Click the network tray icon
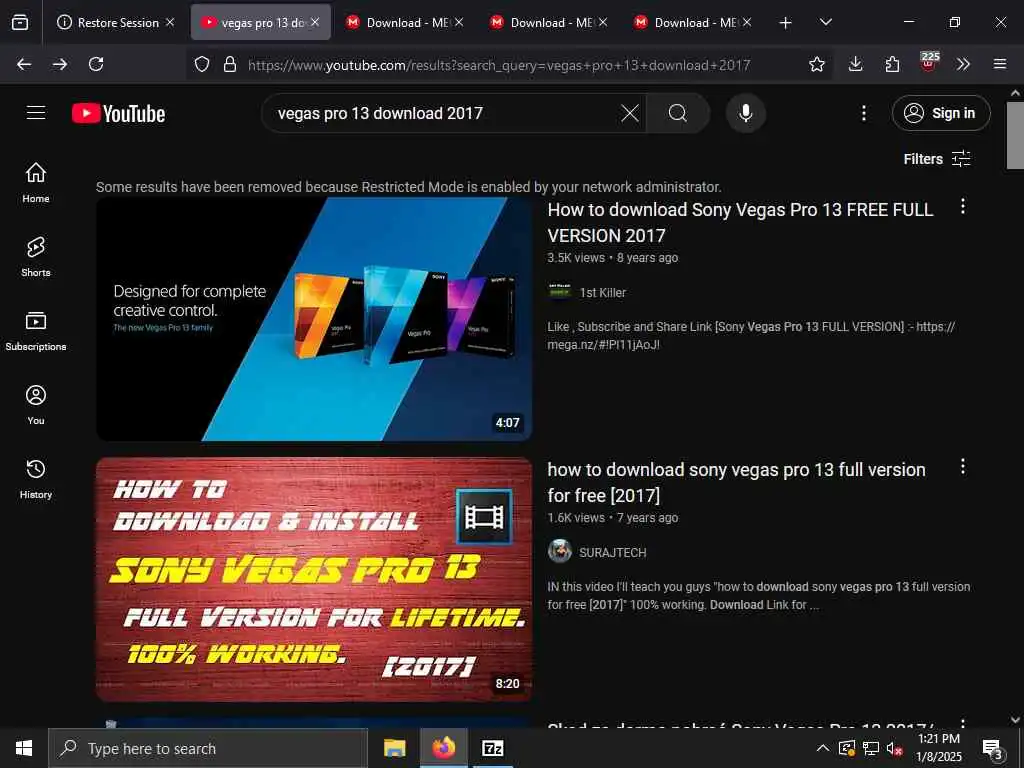Viewport: 1024px width, 768px height. point(871,748)
